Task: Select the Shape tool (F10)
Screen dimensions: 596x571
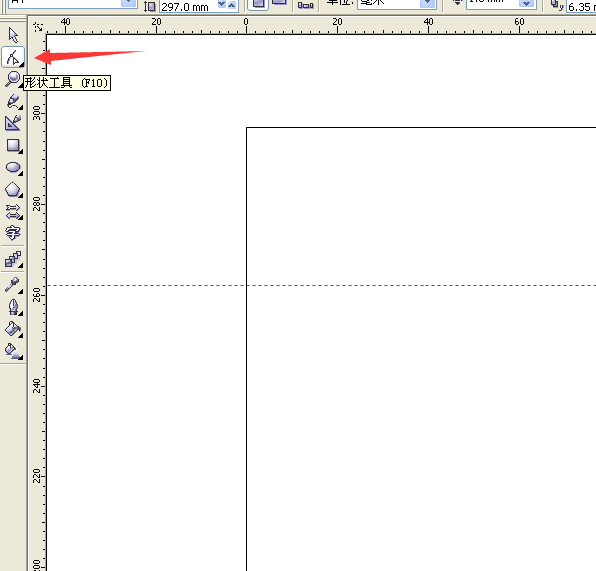Action: pos(13,57)
